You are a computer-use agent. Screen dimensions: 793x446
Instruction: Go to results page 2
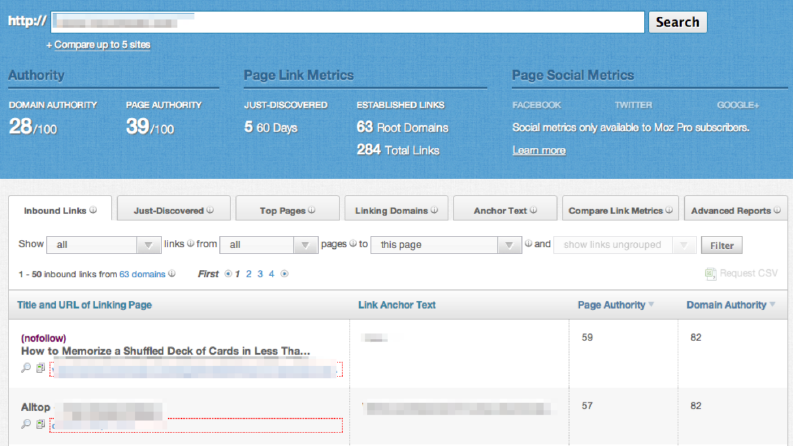tap(248, 274)
